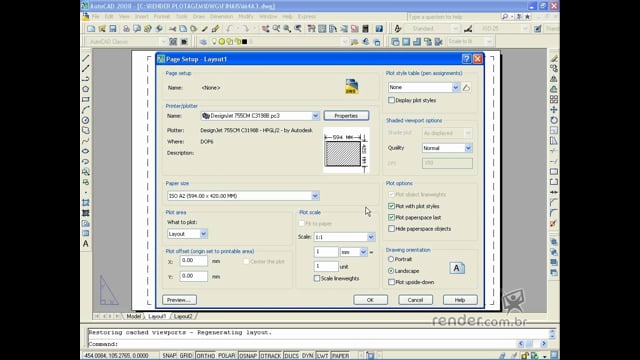
Task: Uncheck Plot with plot styles
Action: pyautogui.click(x=391, y=206)
